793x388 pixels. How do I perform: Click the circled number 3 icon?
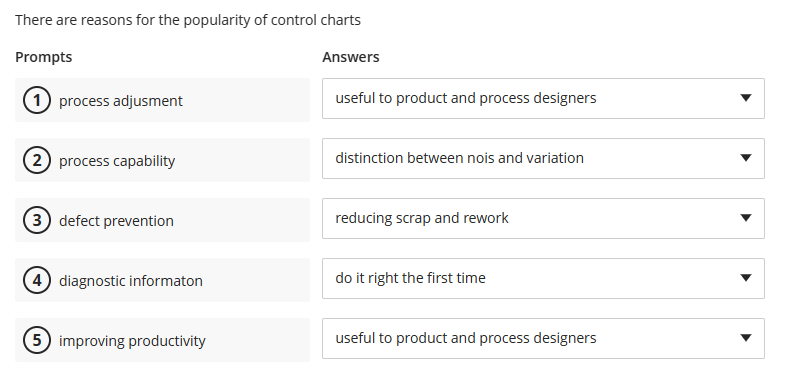[x=37, y=221]
